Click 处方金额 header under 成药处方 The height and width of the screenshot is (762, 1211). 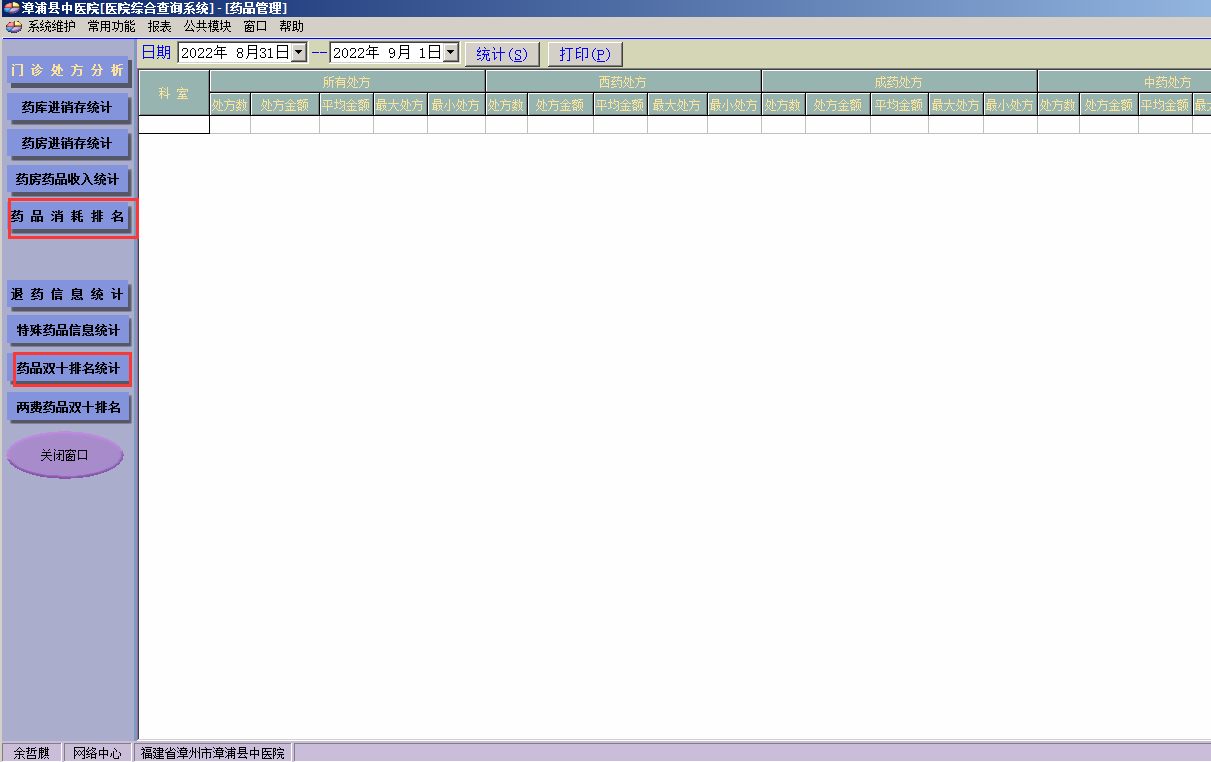(838, 104)
